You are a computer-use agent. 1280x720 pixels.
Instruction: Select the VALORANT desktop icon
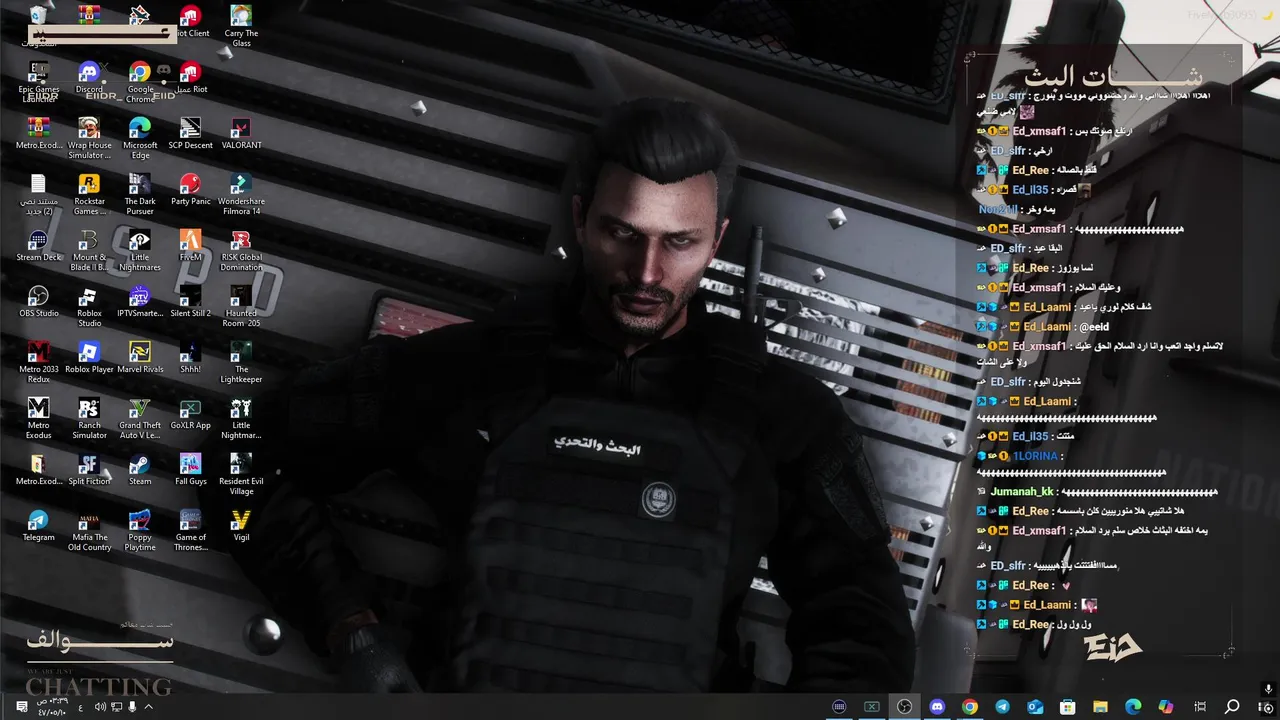(241, 134)
